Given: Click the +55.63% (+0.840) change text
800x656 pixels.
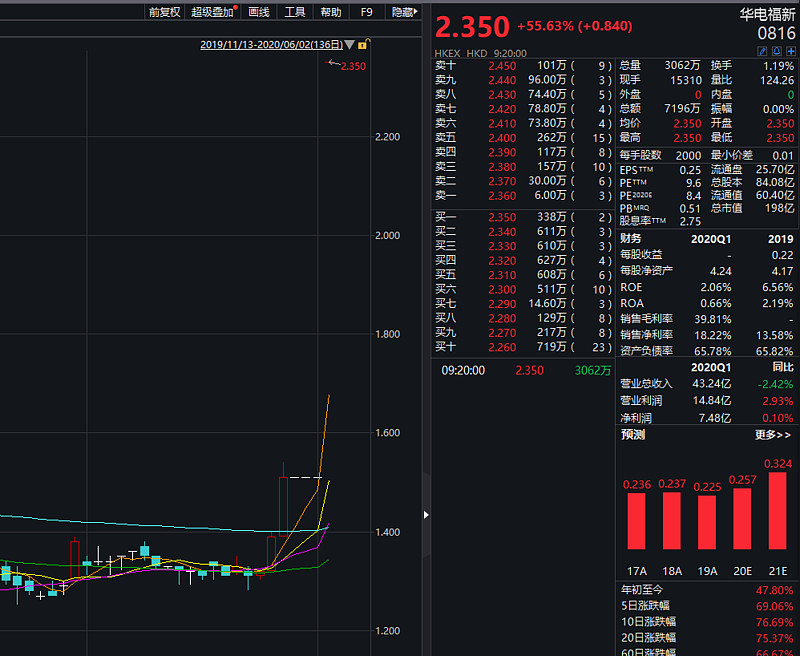Looking at the screenshot, I should (x=574, y=26).
